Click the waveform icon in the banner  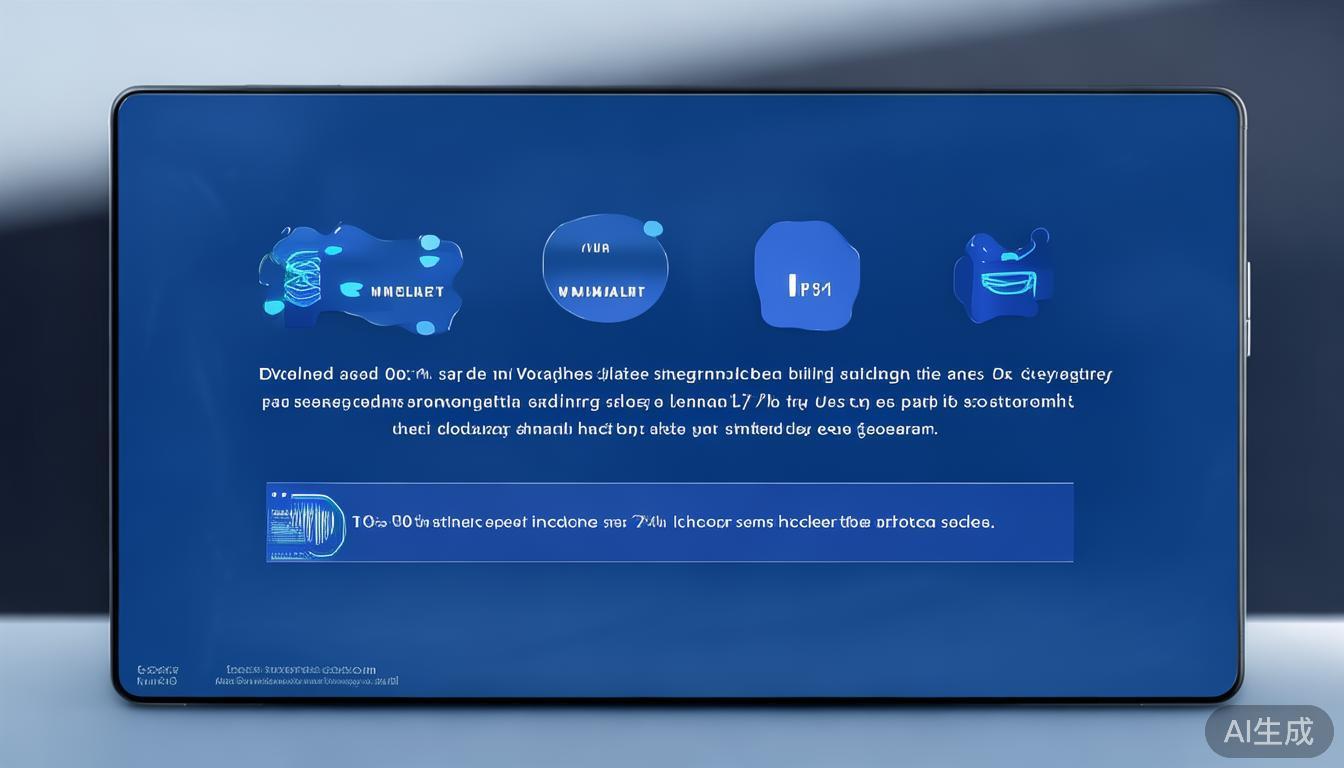point(306,522)
